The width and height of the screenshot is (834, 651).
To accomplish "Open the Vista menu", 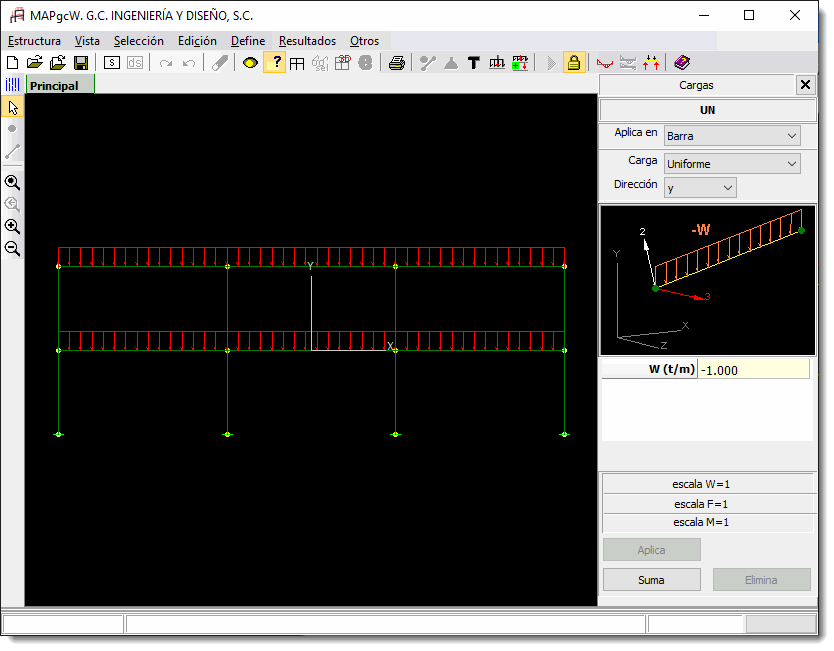I will point(87,41).
